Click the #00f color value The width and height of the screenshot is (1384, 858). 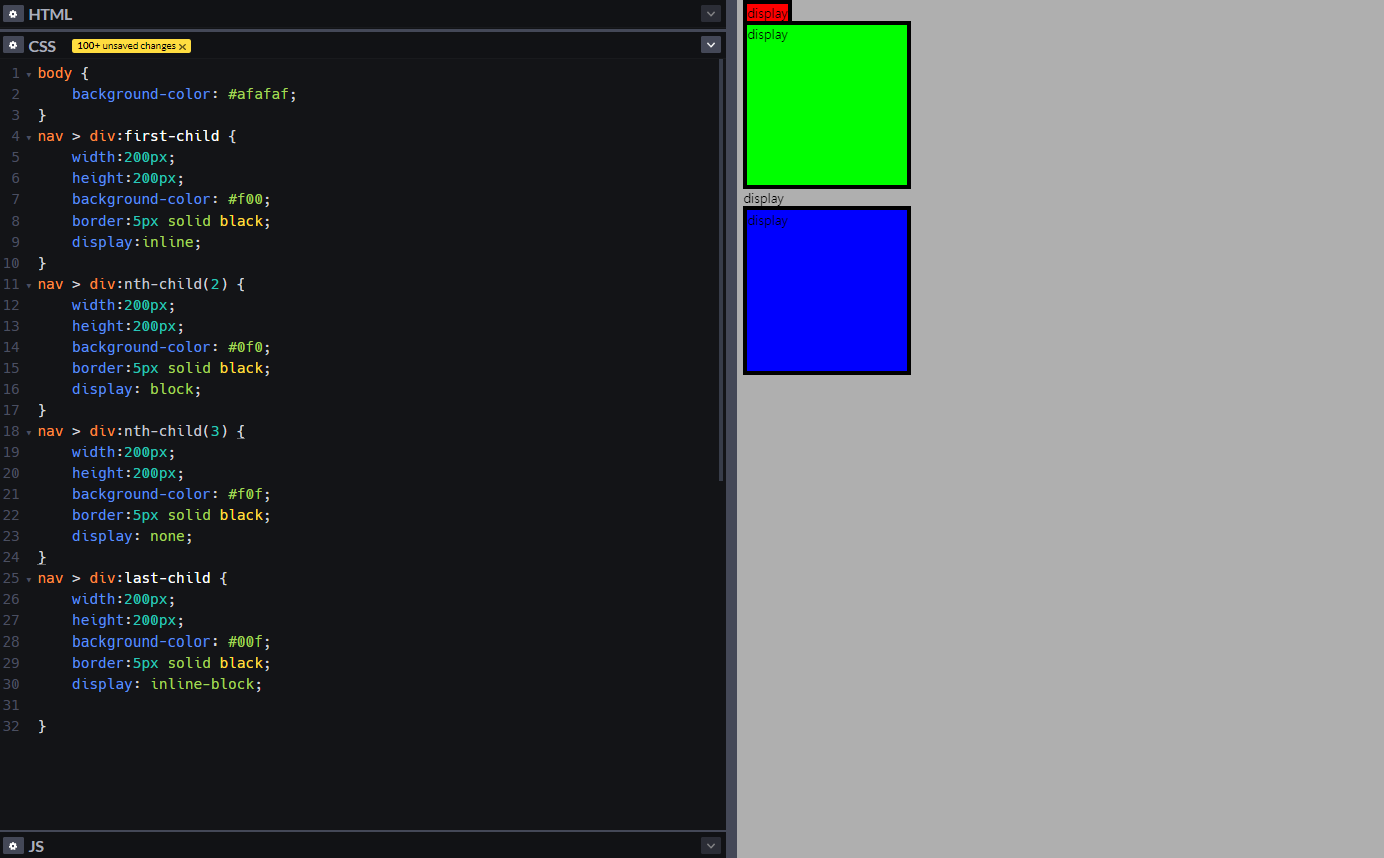click(x=245, y=641)
